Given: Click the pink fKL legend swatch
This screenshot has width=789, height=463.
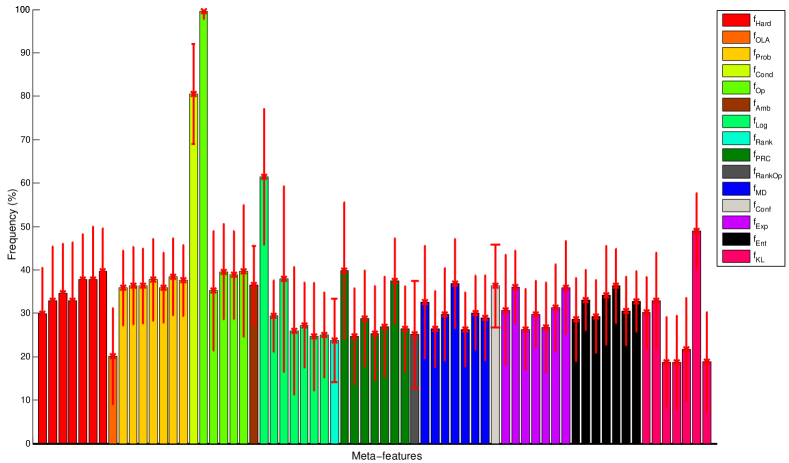Looking at the screenshot, I should pos(736,257).
